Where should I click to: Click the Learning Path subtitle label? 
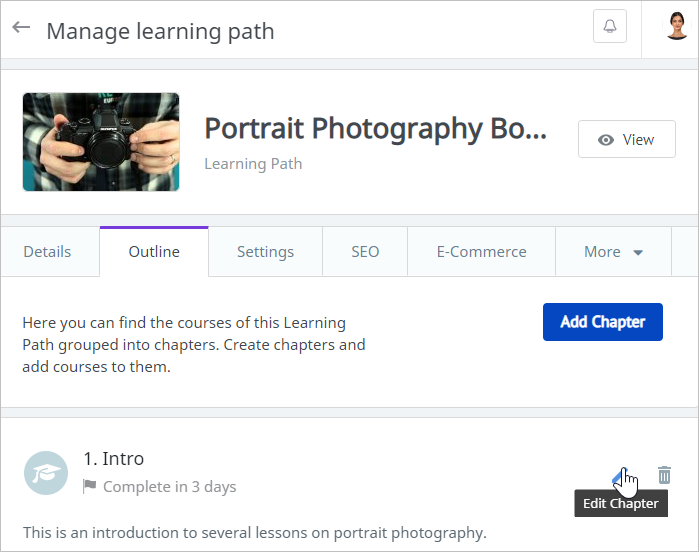[x=253, y=163]
